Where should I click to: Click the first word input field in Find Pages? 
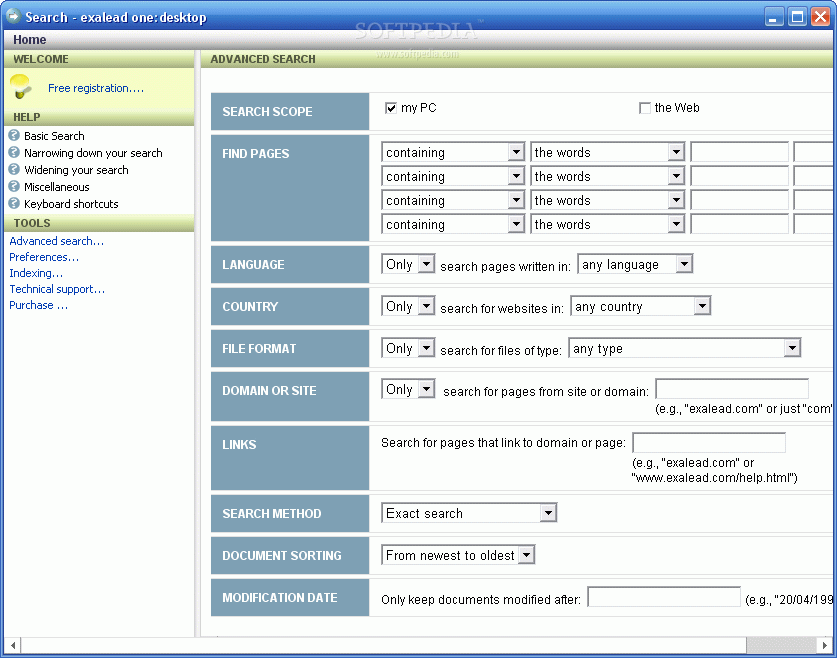click(x=739, y=152)
